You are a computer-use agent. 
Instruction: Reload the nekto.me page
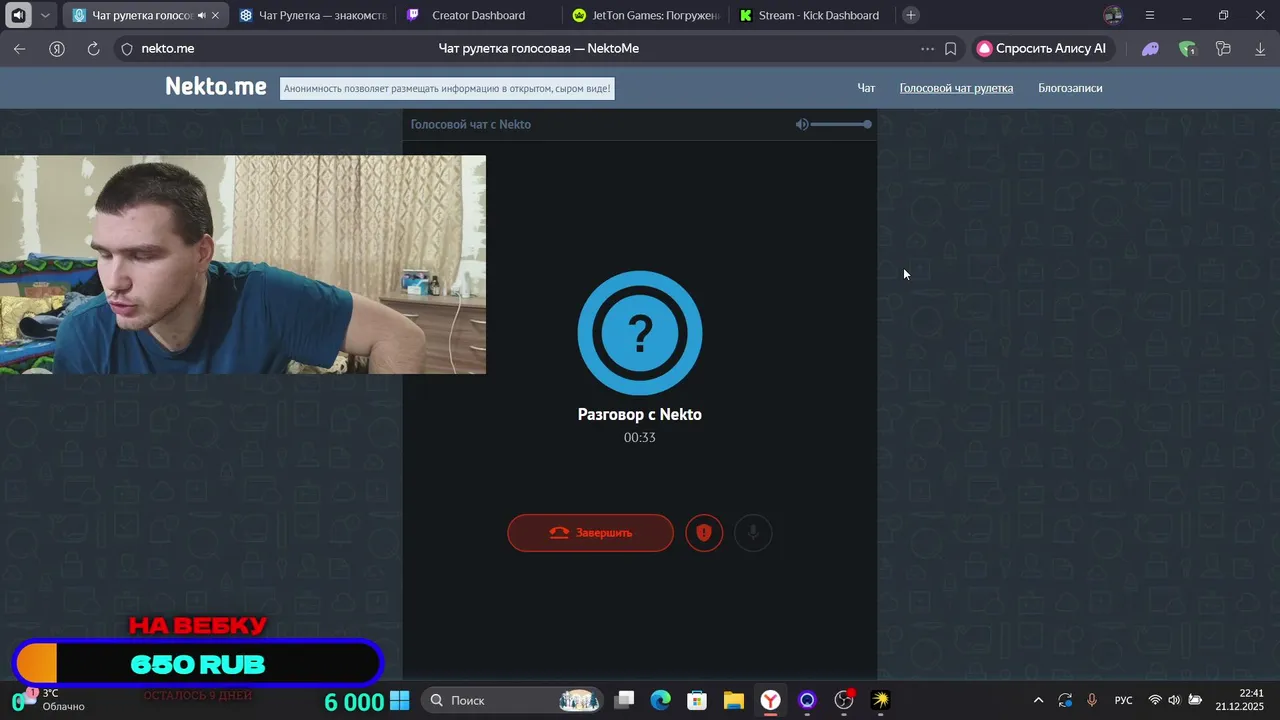(x=93, y=48)
